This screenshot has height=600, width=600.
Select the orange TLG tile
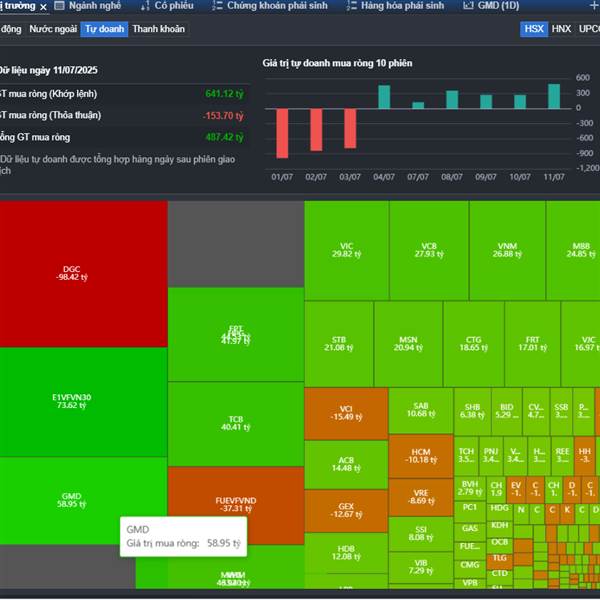coord(499,562)
